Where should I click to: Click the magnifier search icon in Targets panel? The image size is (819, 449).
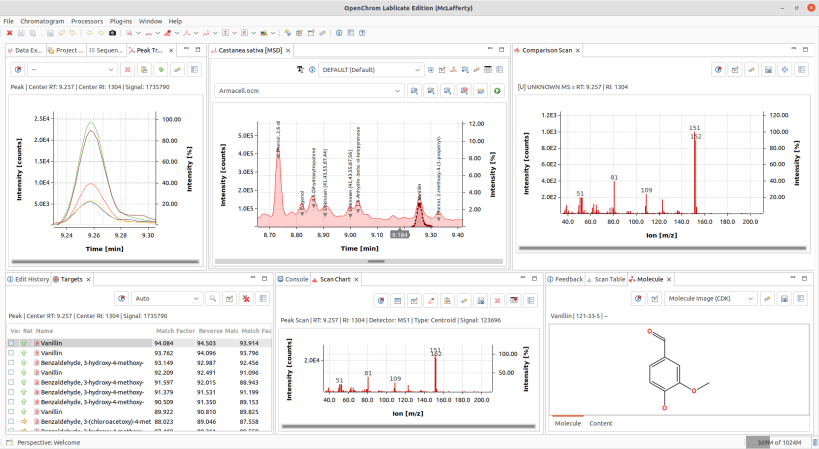213,299
